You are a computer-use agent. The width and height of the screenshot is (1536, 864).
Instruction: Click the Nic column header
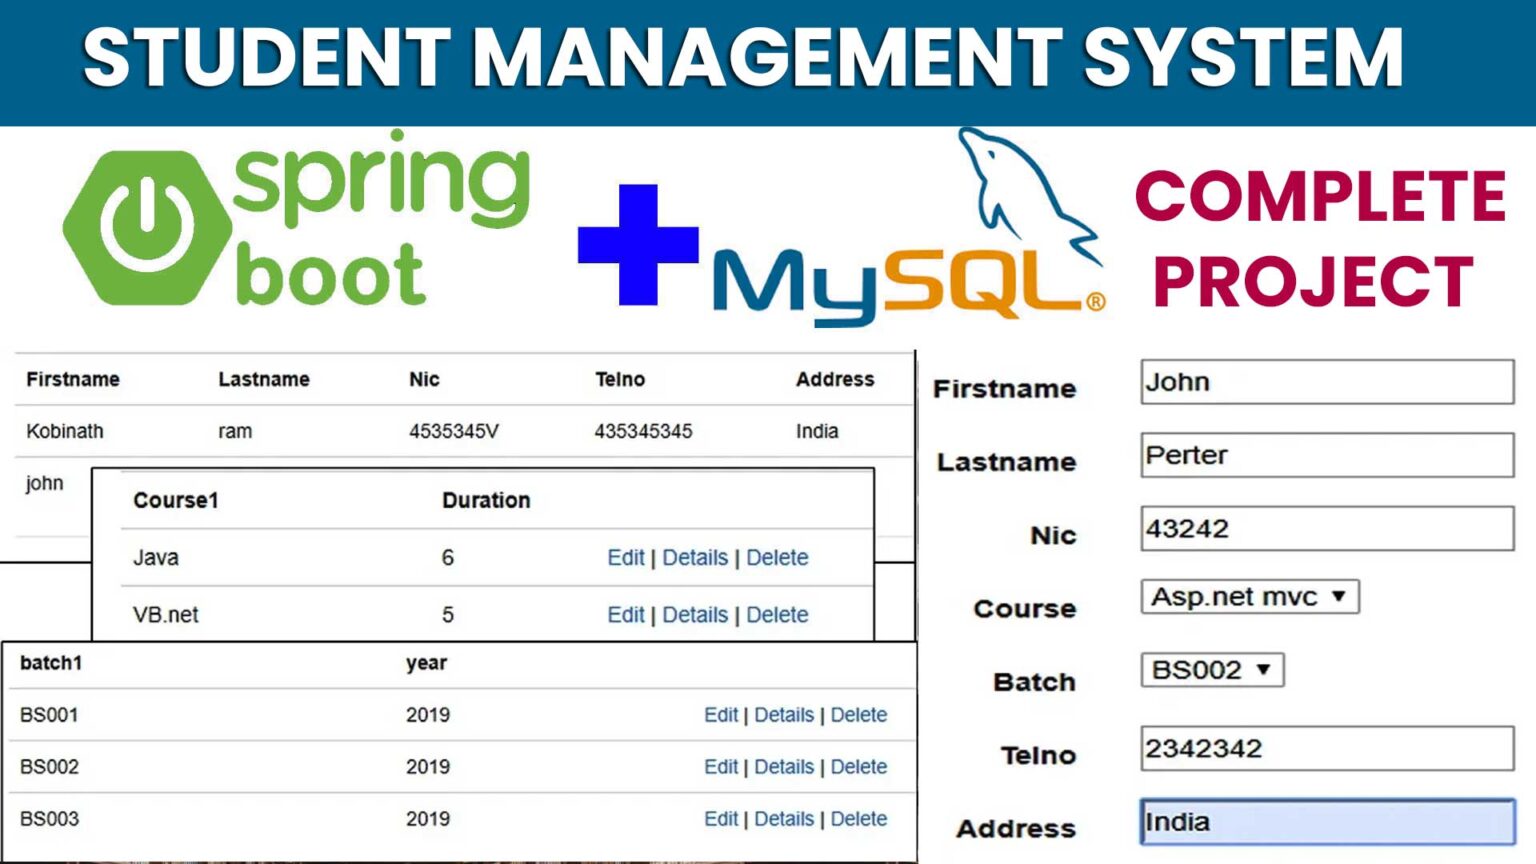[x=424, y=380]
